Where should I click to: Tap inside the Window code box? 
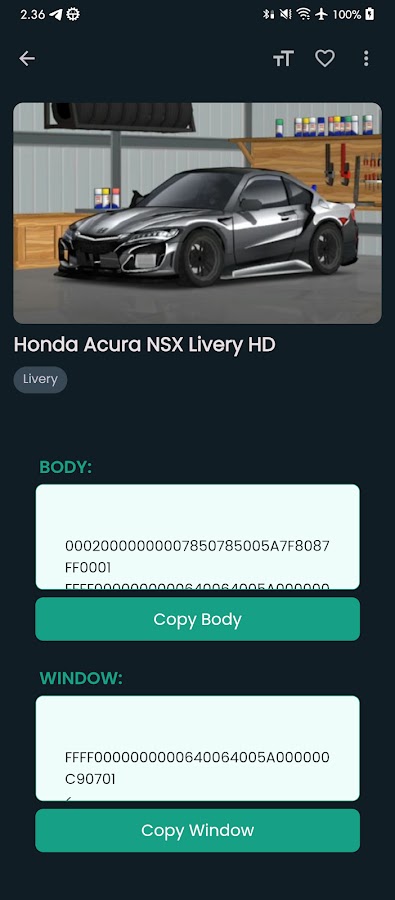click(x=198, y=748)
